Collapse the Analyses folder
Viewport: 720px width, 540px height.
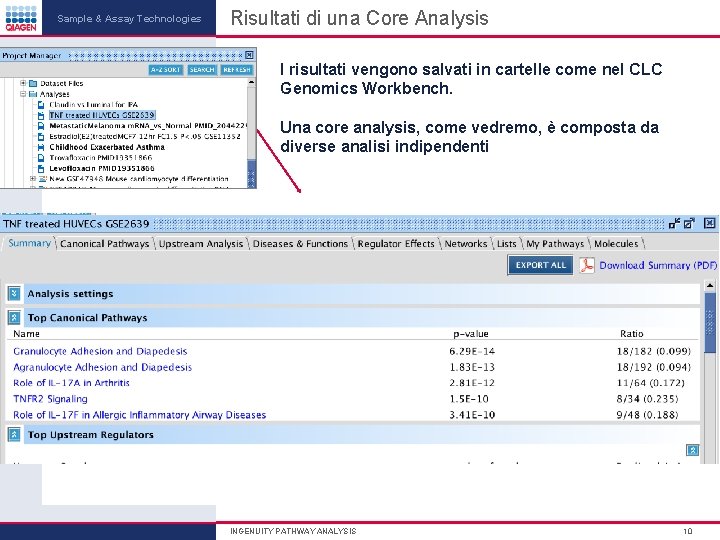pyautogui.click(x=23, y=94)
